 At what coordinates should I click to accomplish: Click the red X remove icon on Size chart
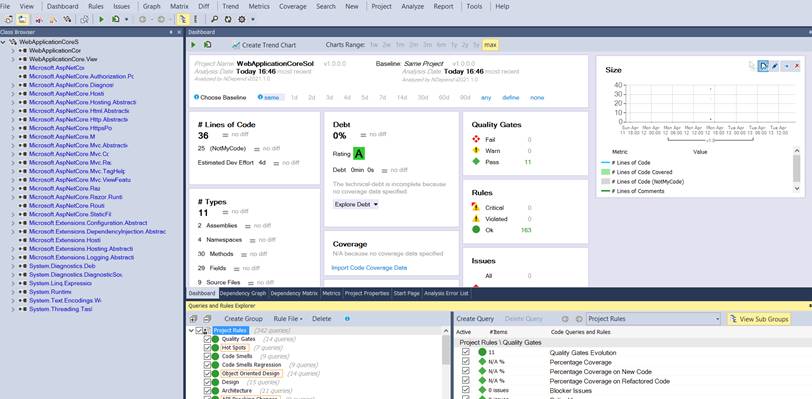click(797, 66)
